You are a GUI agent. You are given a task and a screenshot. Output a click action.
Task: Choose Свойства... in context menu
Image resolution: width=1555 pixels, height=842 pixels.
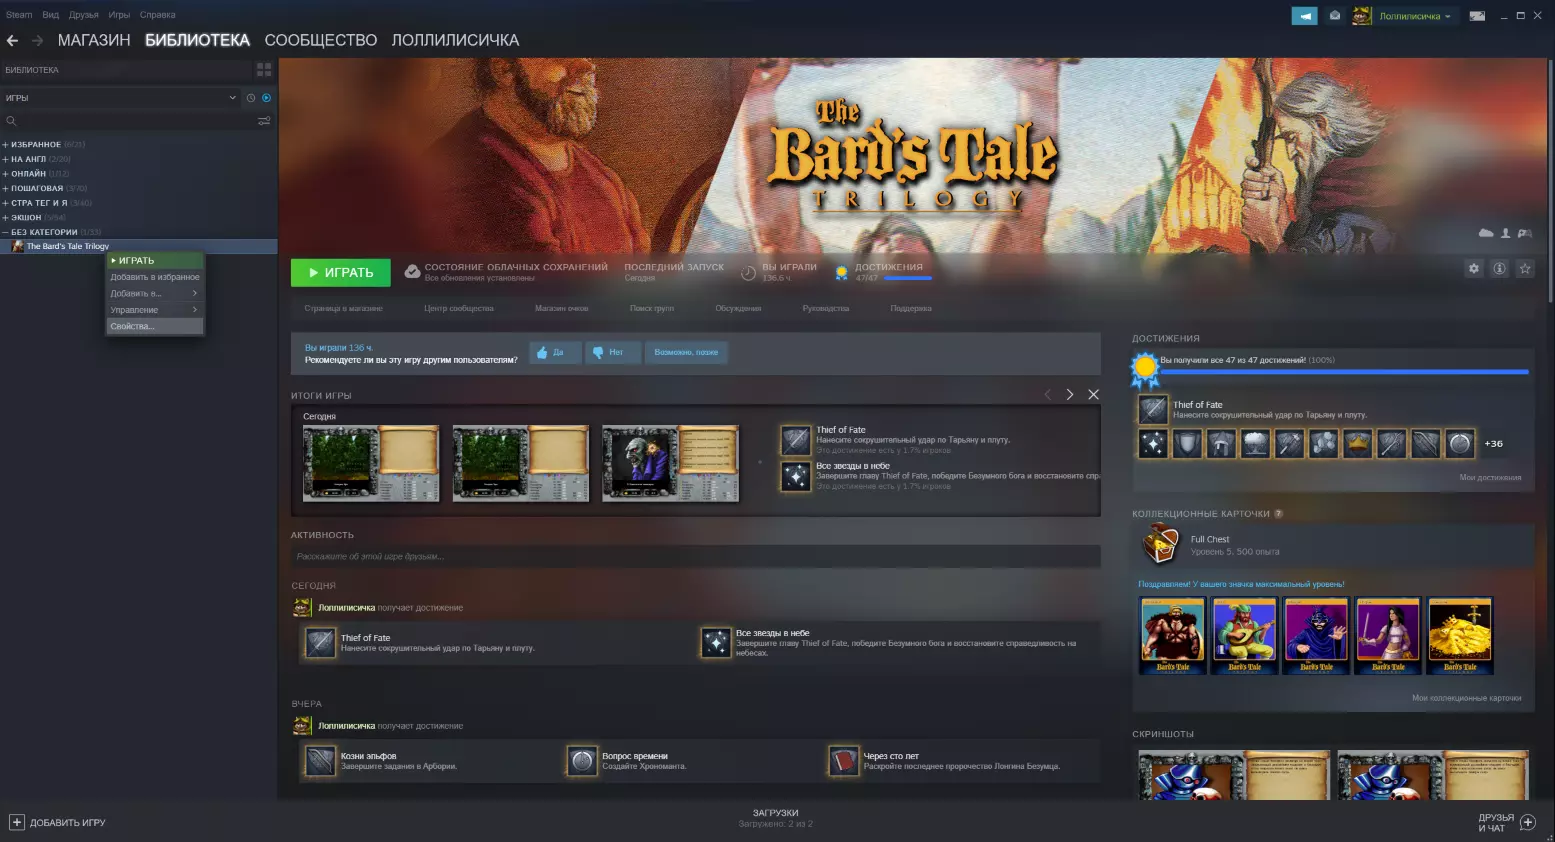pyautogui.click(x=155, y=326)
